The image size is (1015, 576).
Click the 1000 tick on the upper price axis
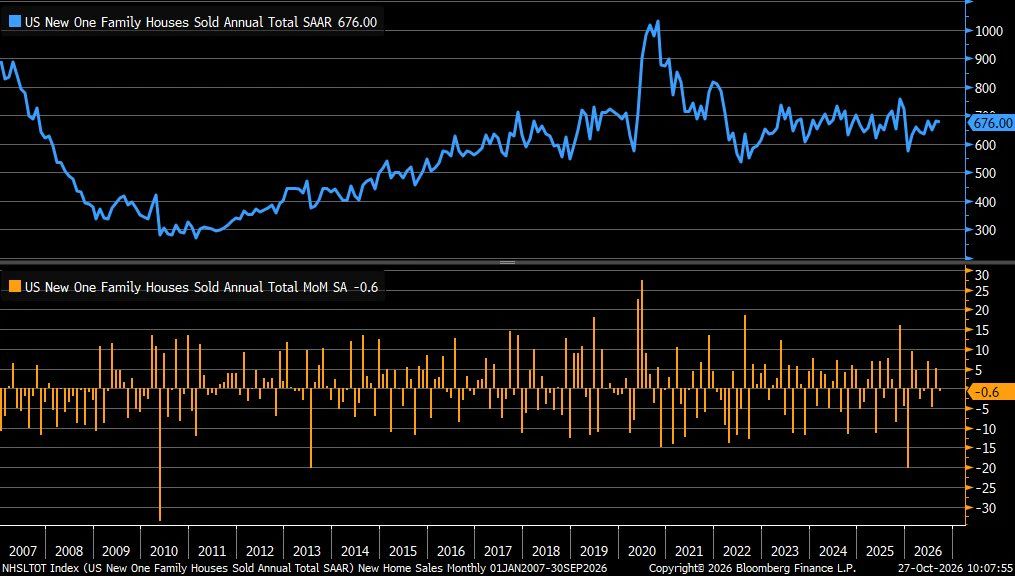(x=988, y=30)
